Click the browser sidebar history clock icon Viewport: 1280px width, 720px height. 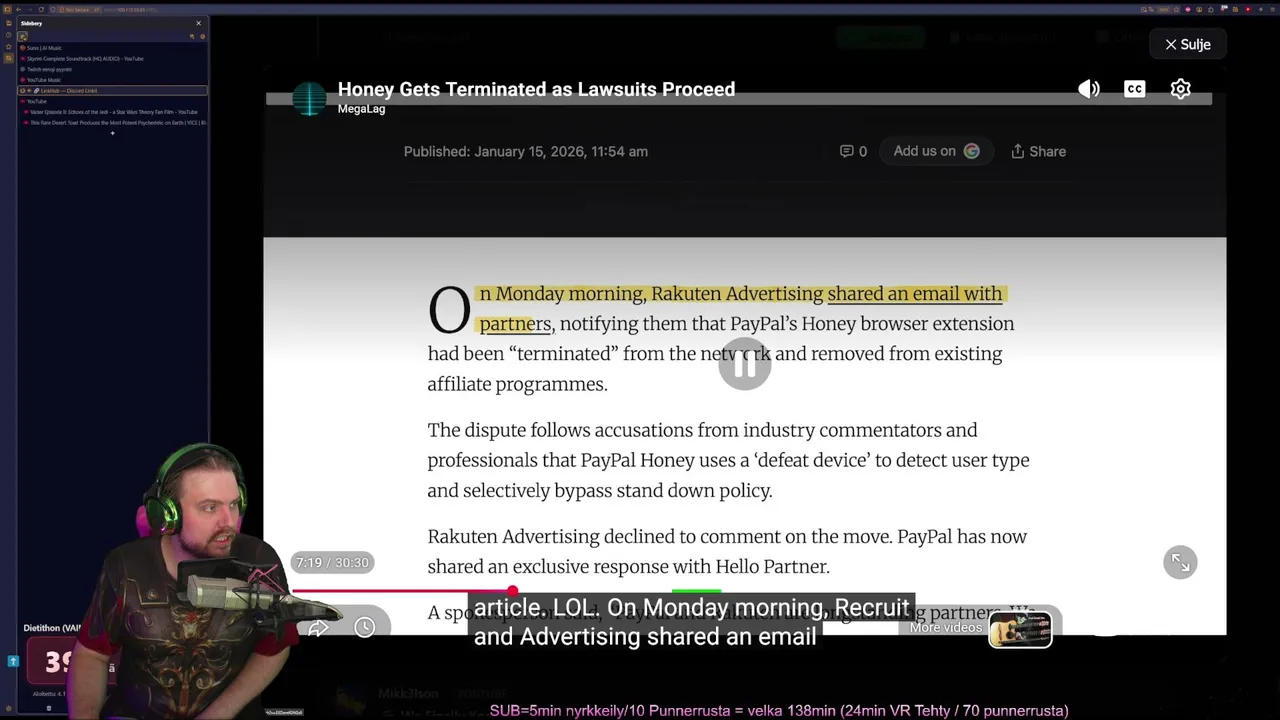point(9,37)
